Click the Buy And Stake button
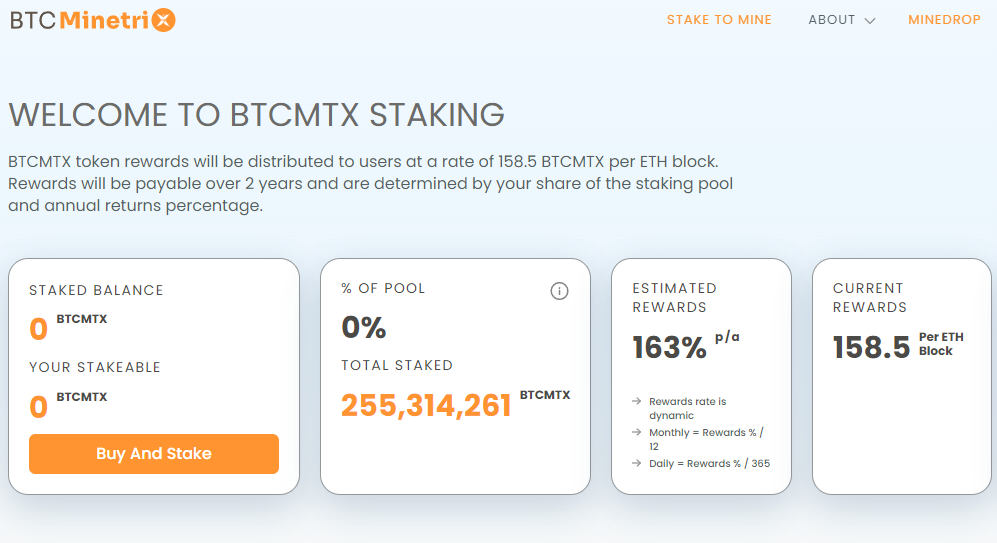Viewport: 997px width, 543px height. coord(154,454)
